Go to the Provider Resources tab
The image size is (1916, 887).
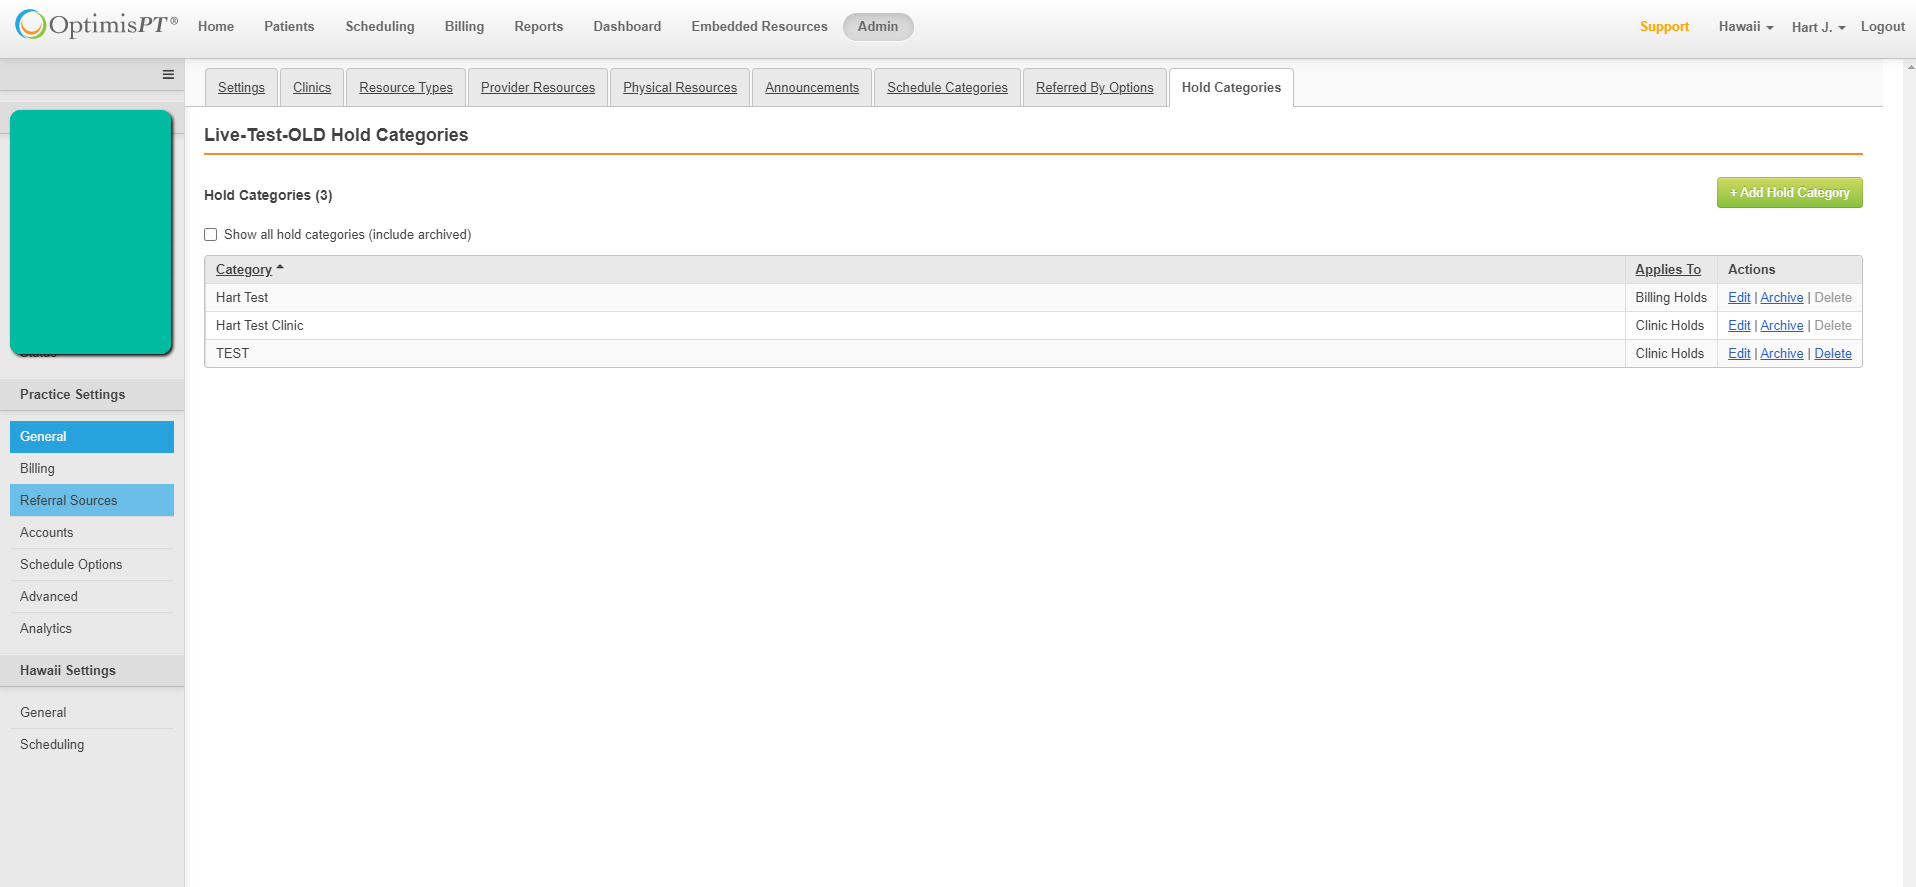click(x=537, y=88)
